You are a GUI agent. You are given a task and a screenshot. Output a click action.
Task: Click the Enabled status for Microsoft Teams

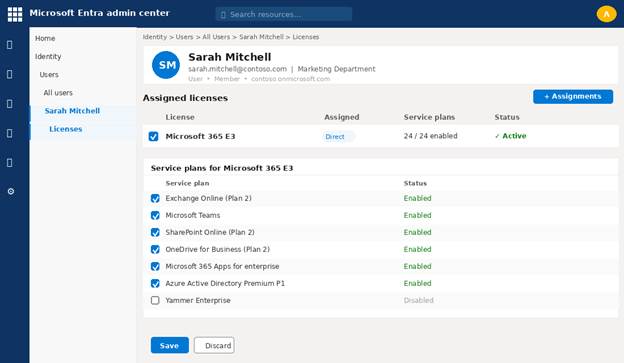click(417, 215)
